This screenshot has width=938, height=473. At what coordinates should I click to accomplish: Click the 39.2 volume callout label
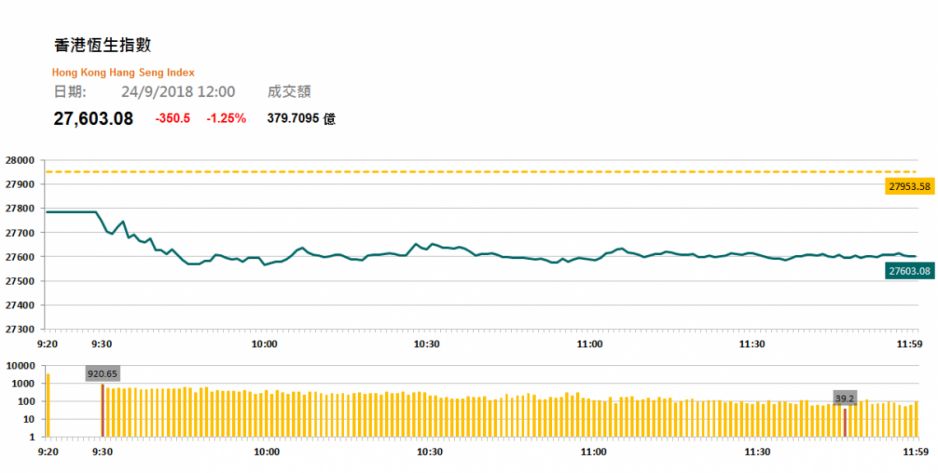pyautogui.click(x=845, y=398)
